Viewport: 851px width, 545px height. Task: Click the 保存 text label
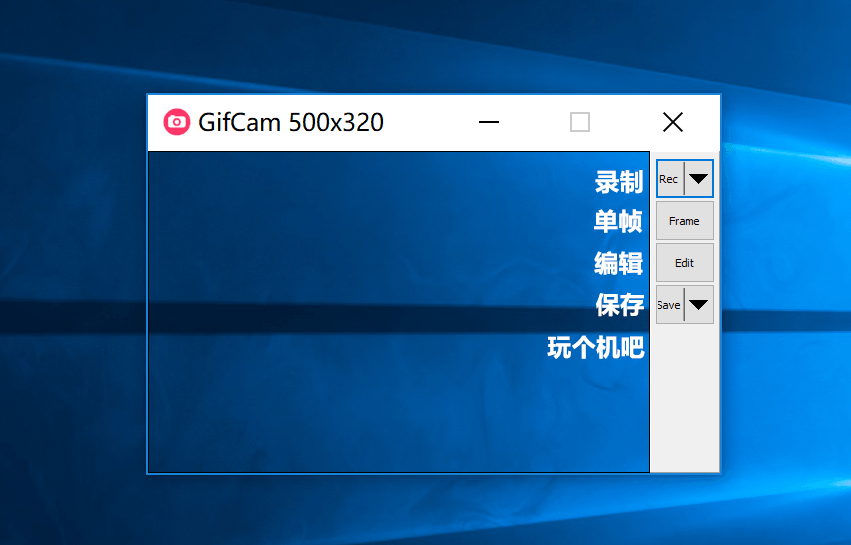619,305
